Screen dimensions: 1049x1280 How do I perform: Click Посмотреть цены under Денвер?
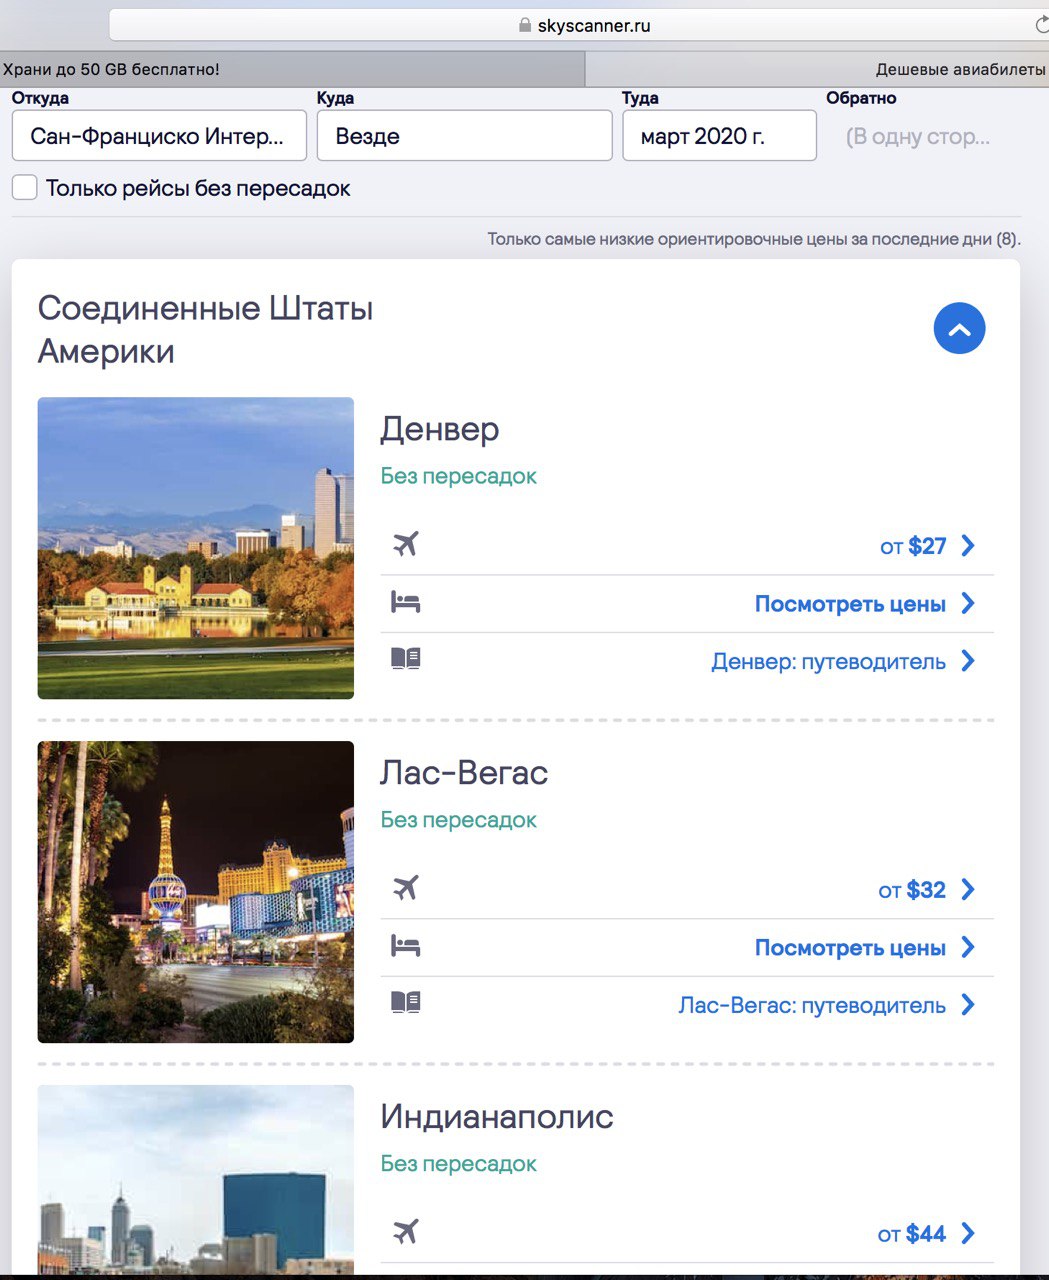pos(850,604)
